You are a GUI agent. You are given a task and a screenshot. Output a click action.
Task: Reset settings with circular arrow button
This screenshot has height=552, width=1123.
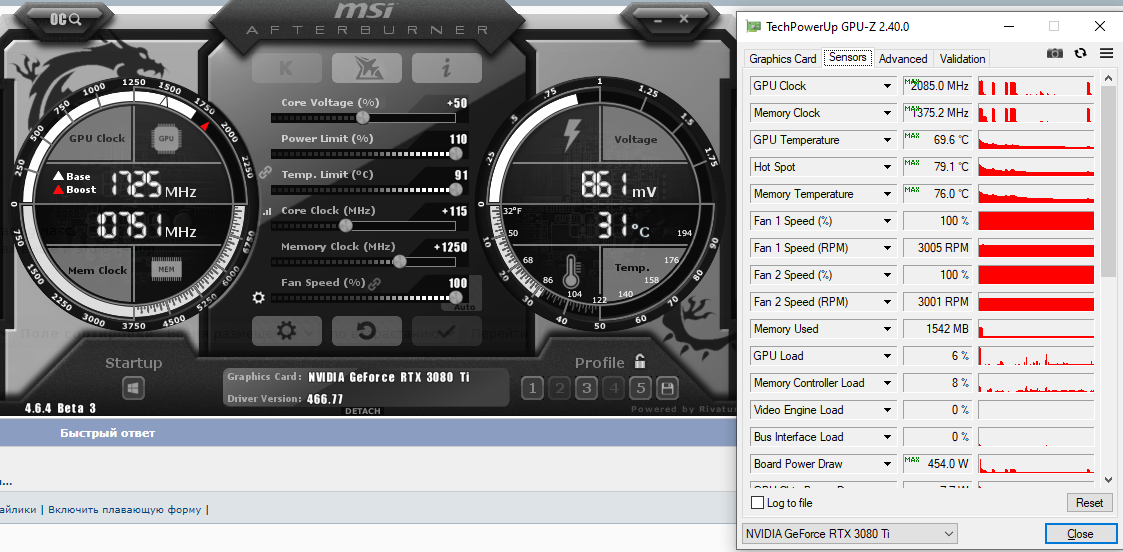(x=367, y=331)
